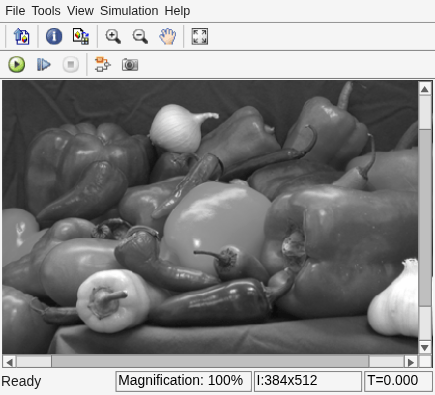The height and width of the screenshot is (395, 435).
Task: Select the Pan hand tool
Action: pos(167,36)
